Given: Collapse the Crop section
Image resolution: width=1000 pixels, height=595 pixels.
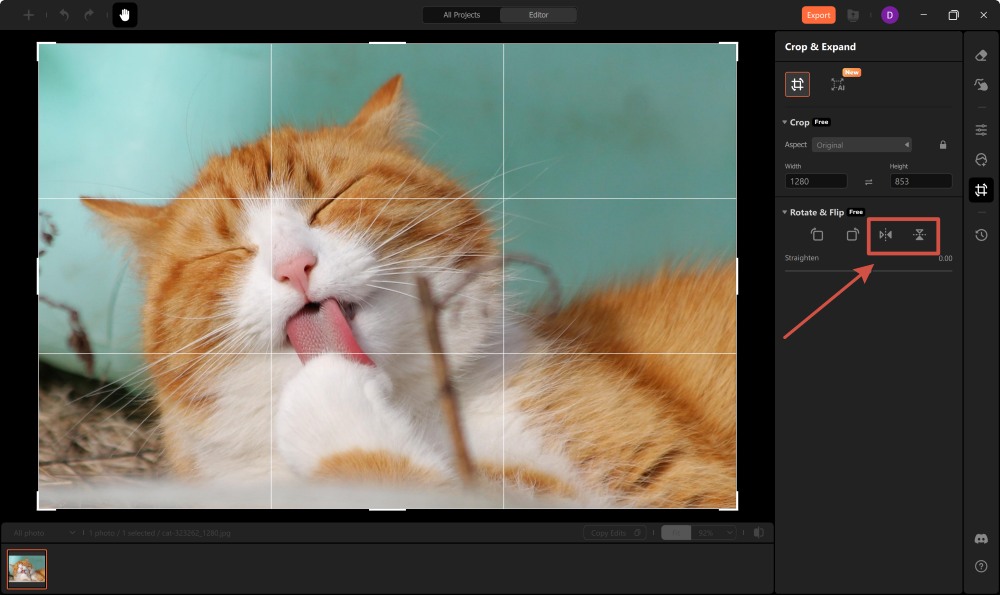Looking at the screenshot, I should pos(786,121).
